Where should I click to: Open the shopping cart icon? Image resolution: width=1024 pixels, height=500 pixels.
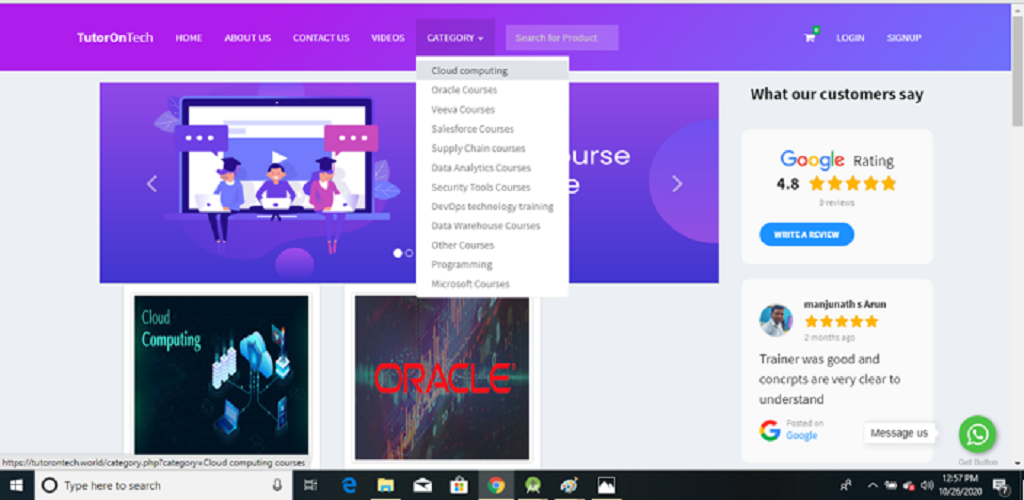pyautogui.click(x=809, y=38)
